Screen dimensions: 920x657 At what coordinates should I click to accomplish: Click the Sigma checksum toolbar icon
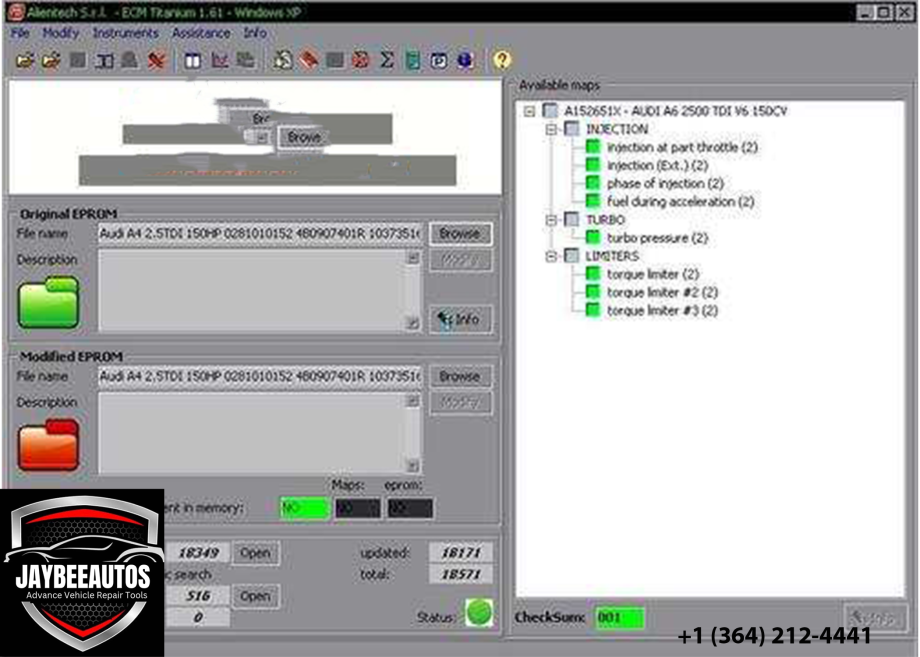click(387, 60)
